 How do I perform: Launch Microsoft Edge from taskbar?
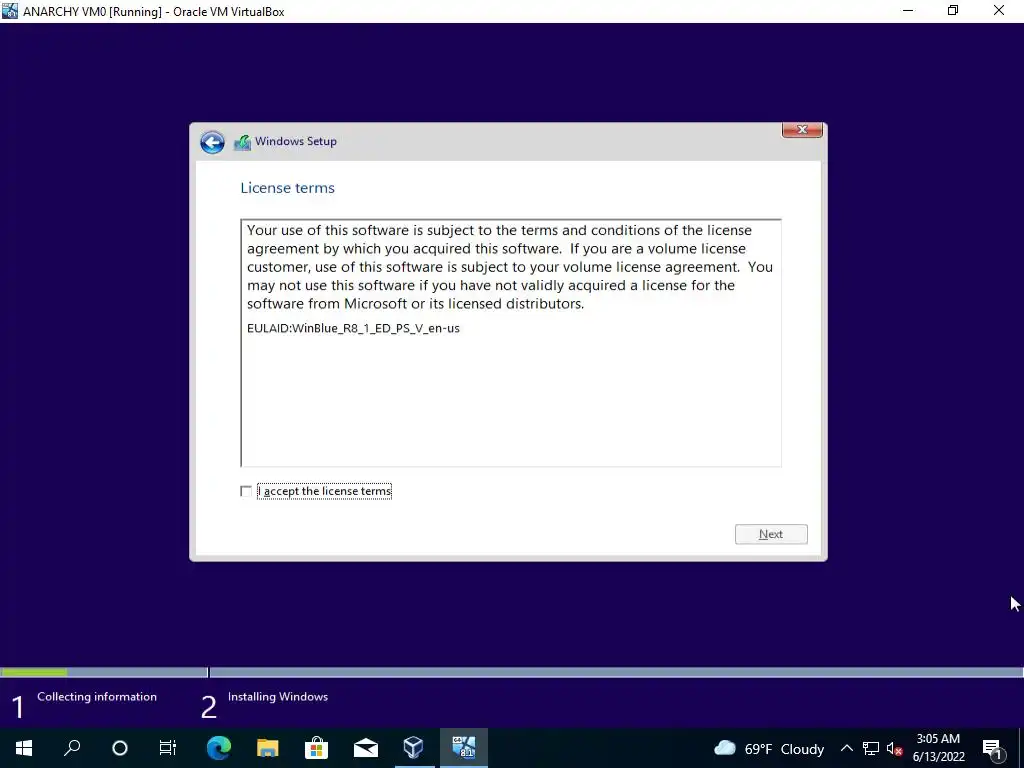click(219, 748)
